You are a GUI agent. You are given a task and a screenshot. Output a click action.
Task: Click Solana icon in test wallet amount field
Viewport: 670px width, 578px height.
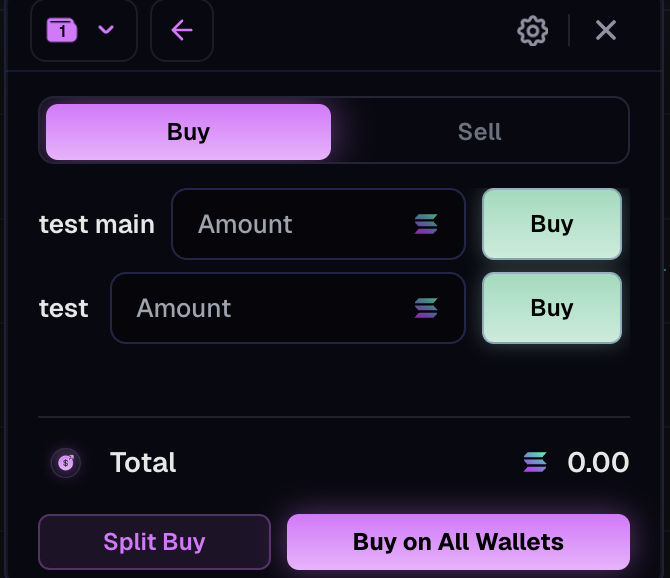pos(426,308)
